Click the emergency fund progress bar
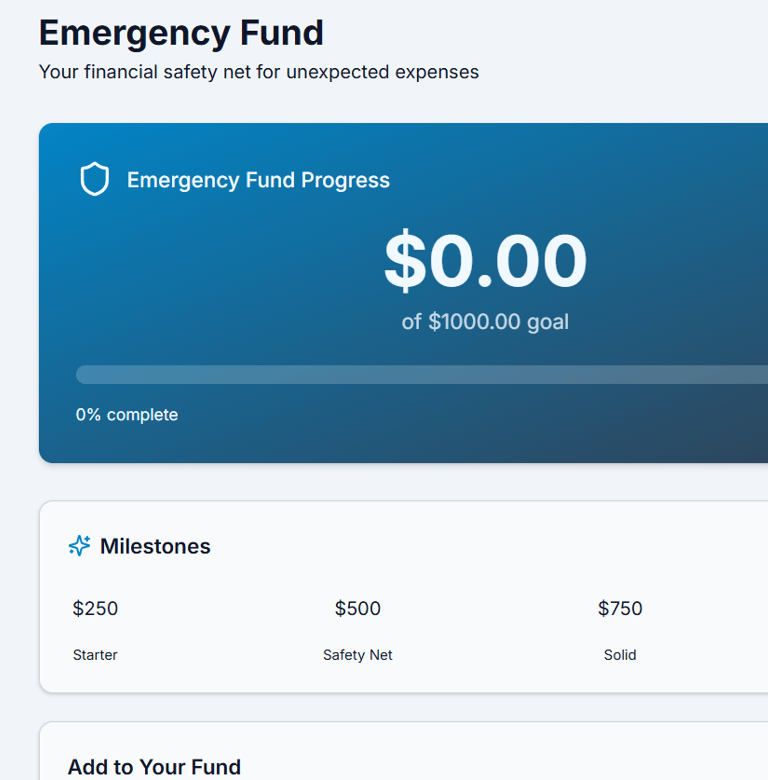This screenshot has height=780, width=768. [420, 375]
